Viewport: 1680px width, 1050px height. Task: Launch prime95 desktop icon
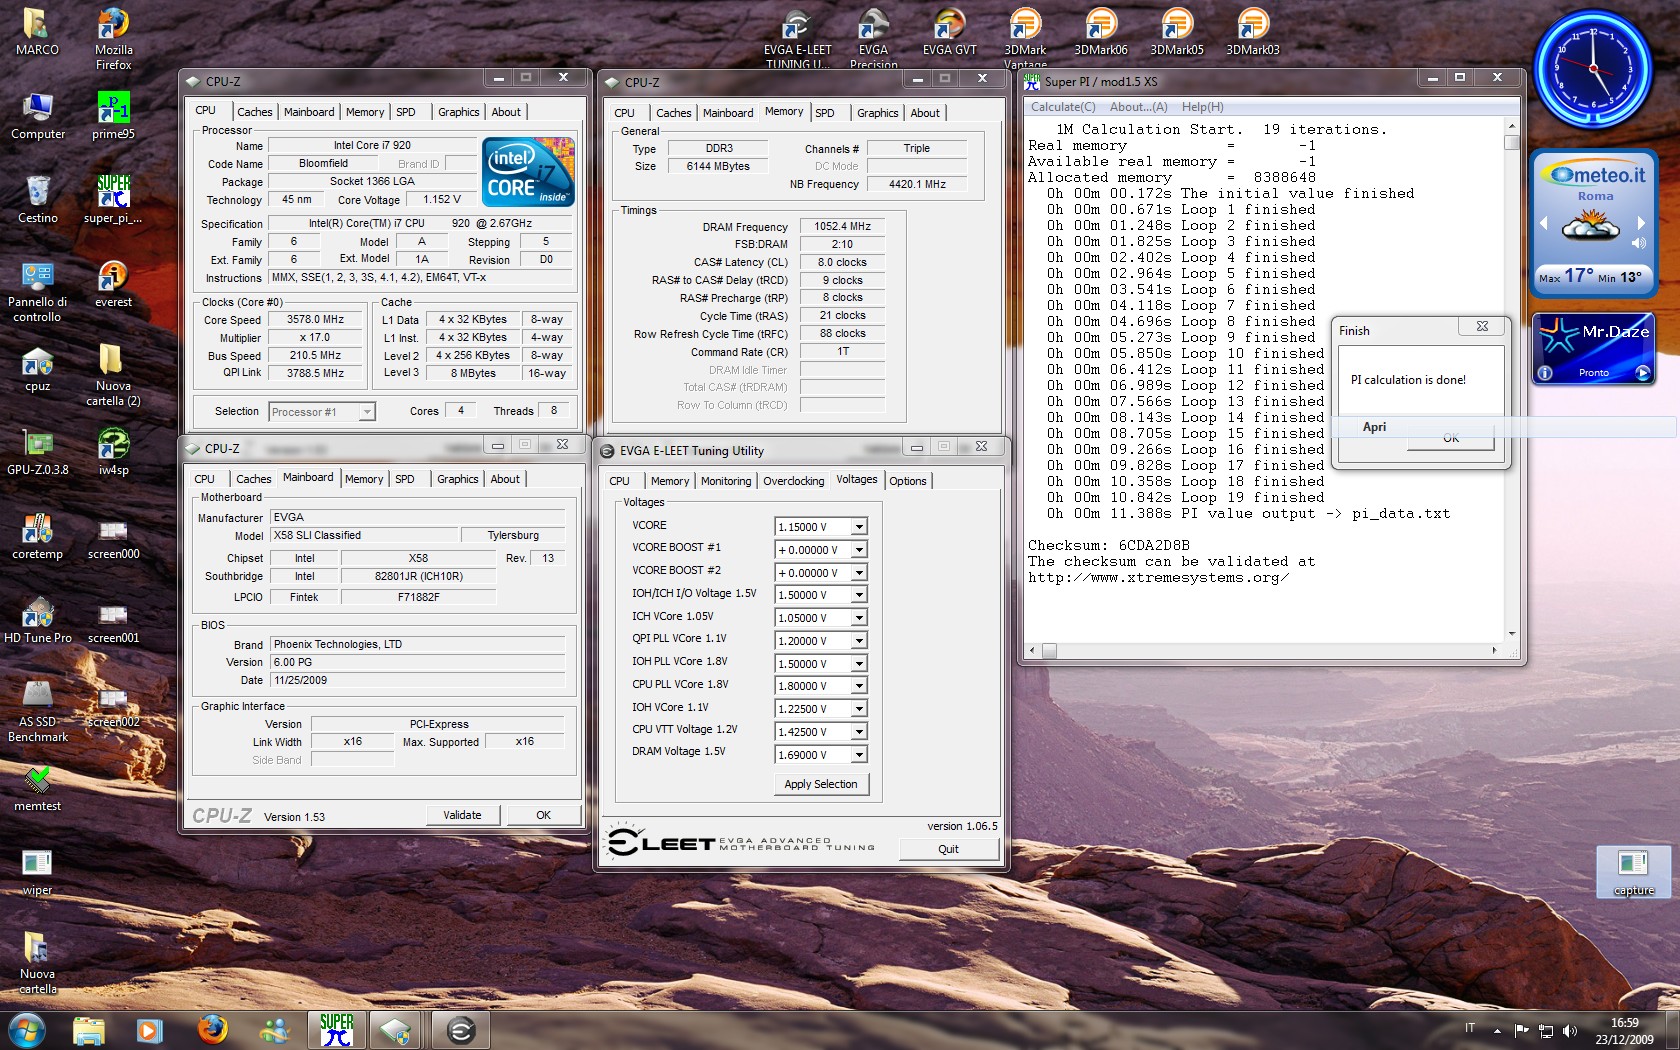click(113, 116)
